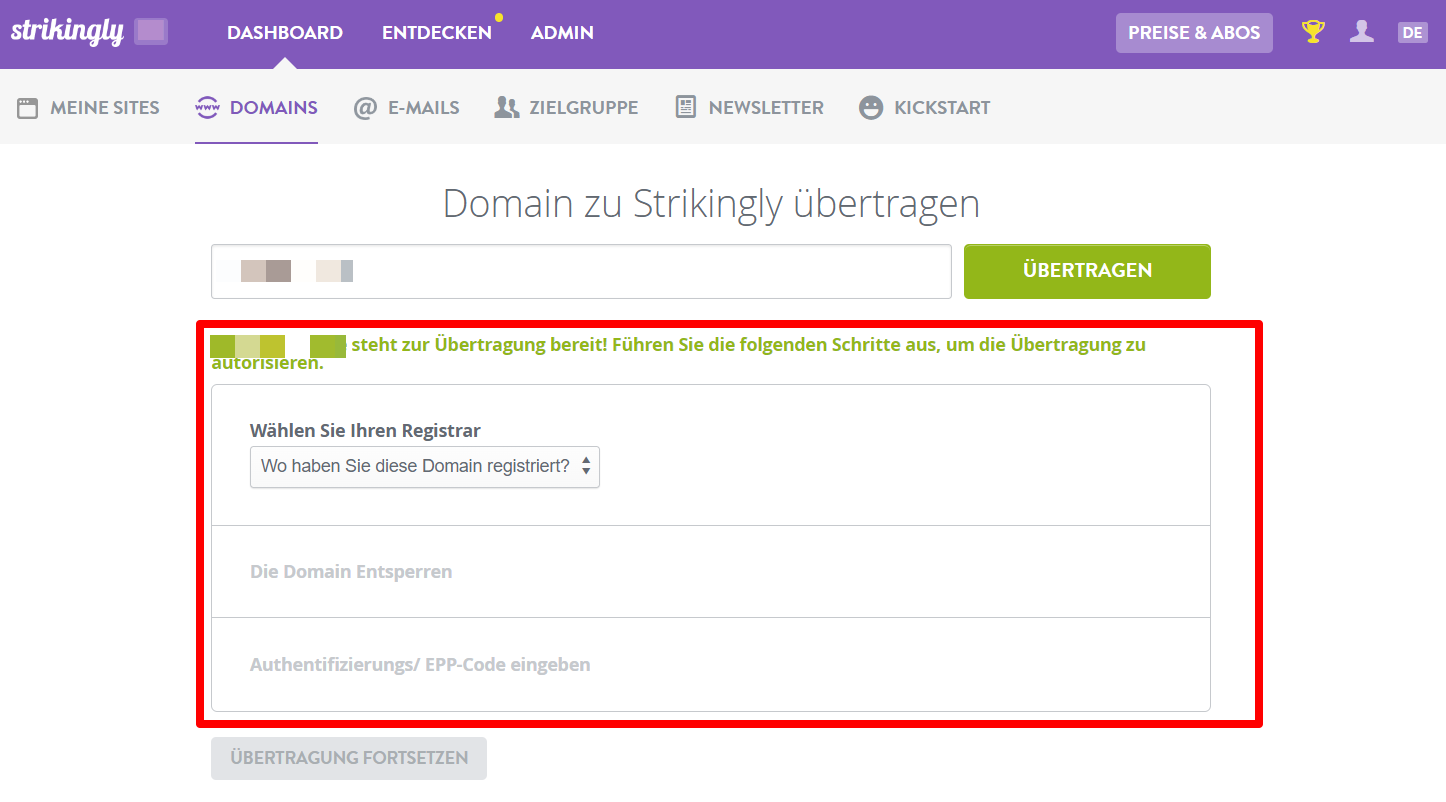Image resolution: width=1446 pixels, height=802 pixels.
Task: Open the Admin menu item
Action: tap(562, 33)
